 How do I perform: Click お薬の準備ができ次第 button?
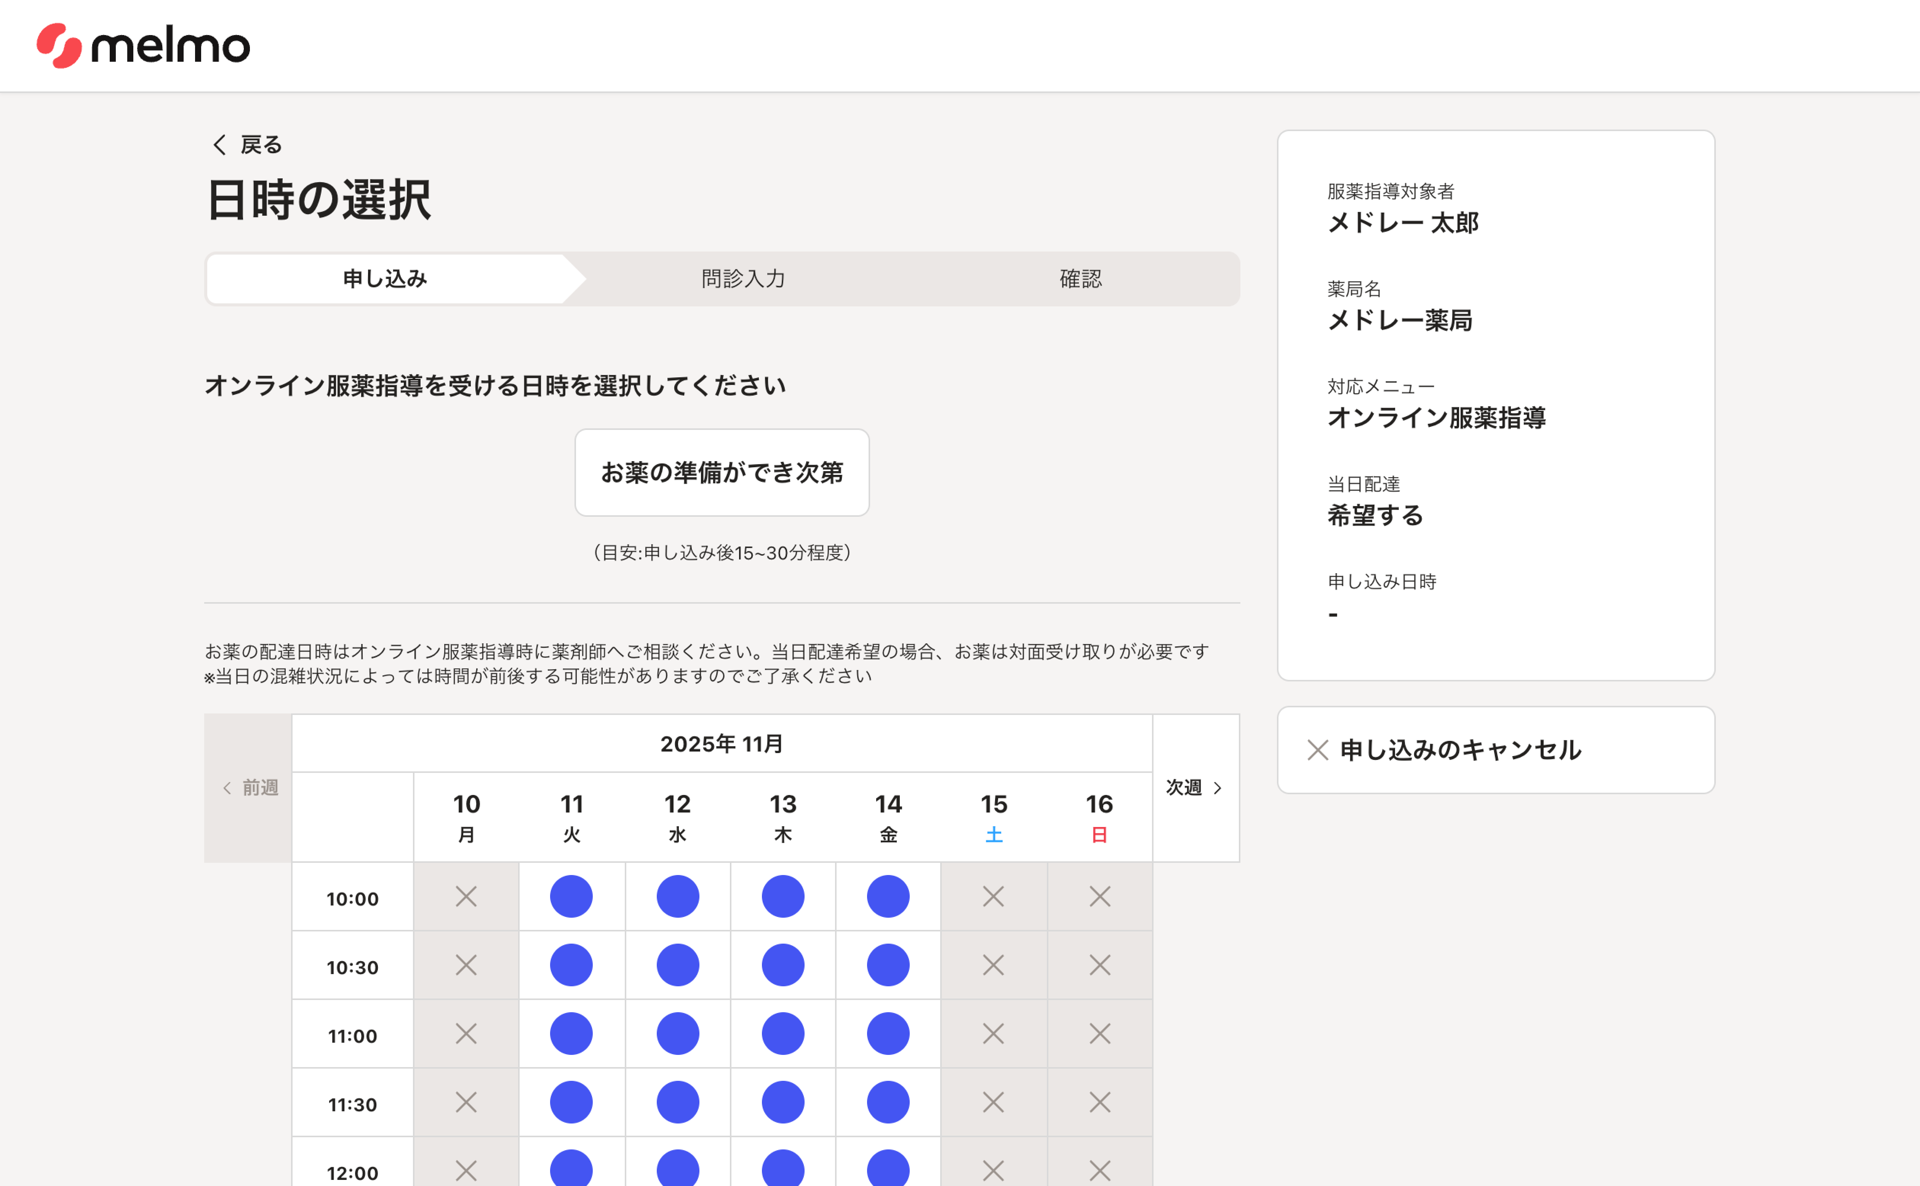tap(721, 472)
